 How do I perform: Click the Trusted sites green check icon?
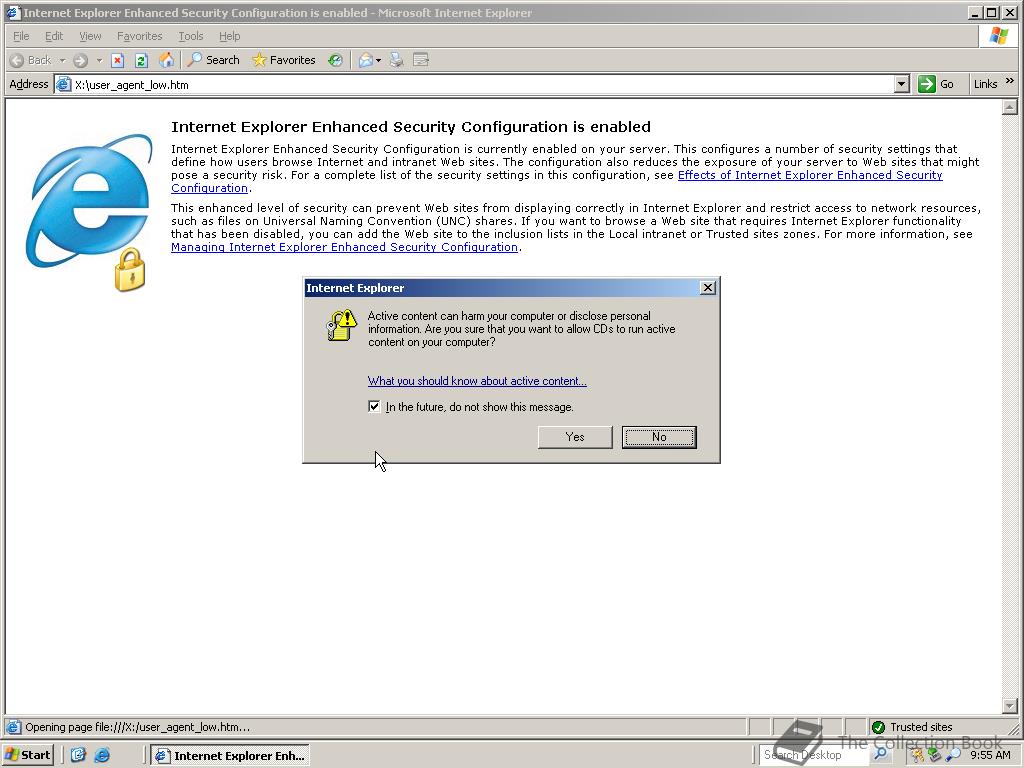(878, 727)
